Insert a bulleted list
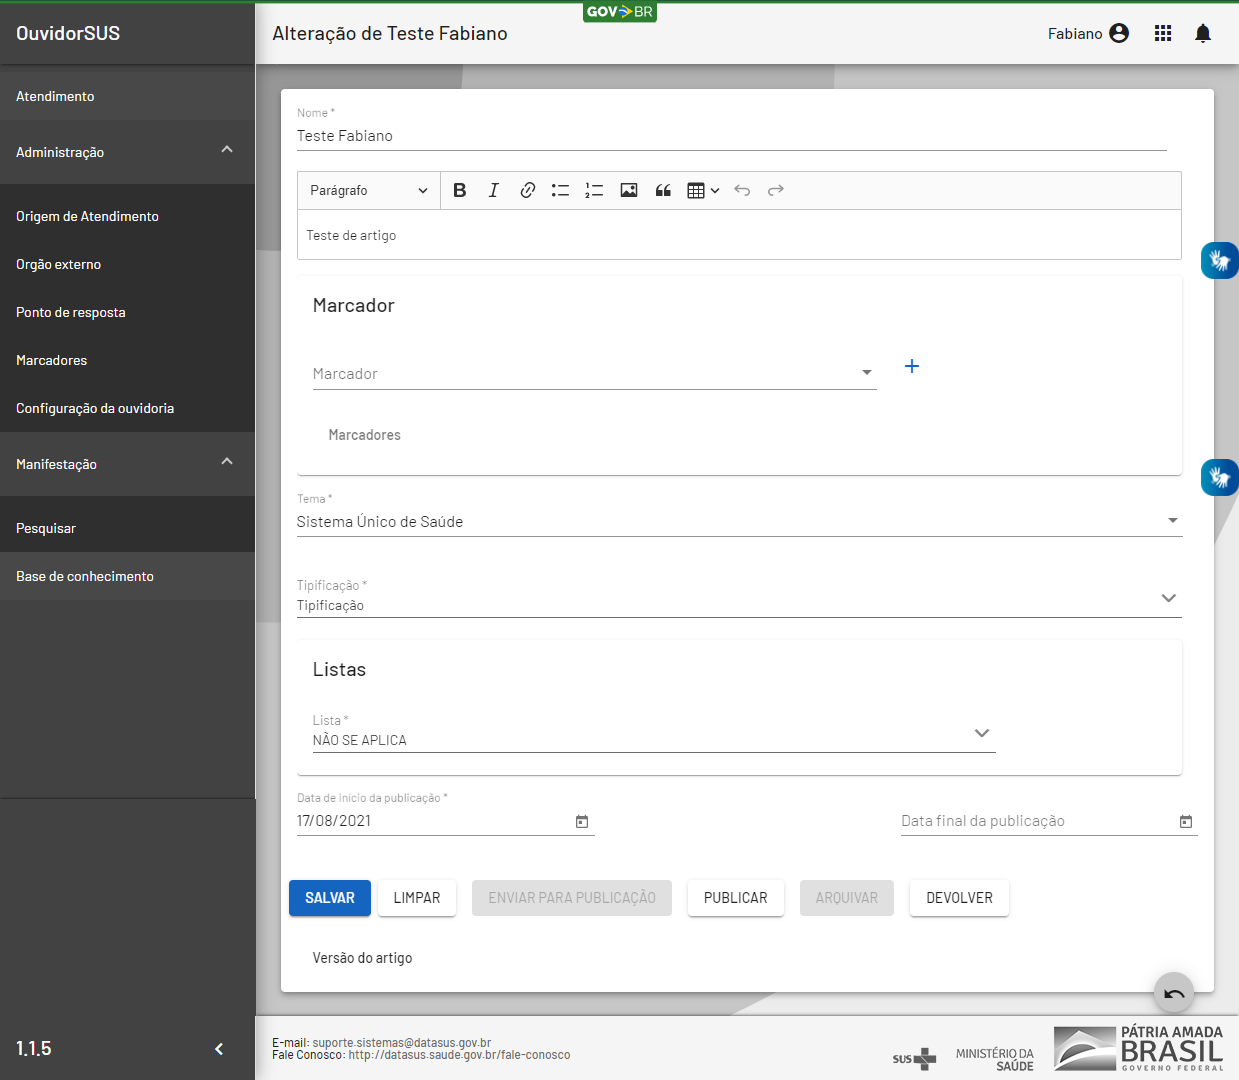 [x=560, y=190]
